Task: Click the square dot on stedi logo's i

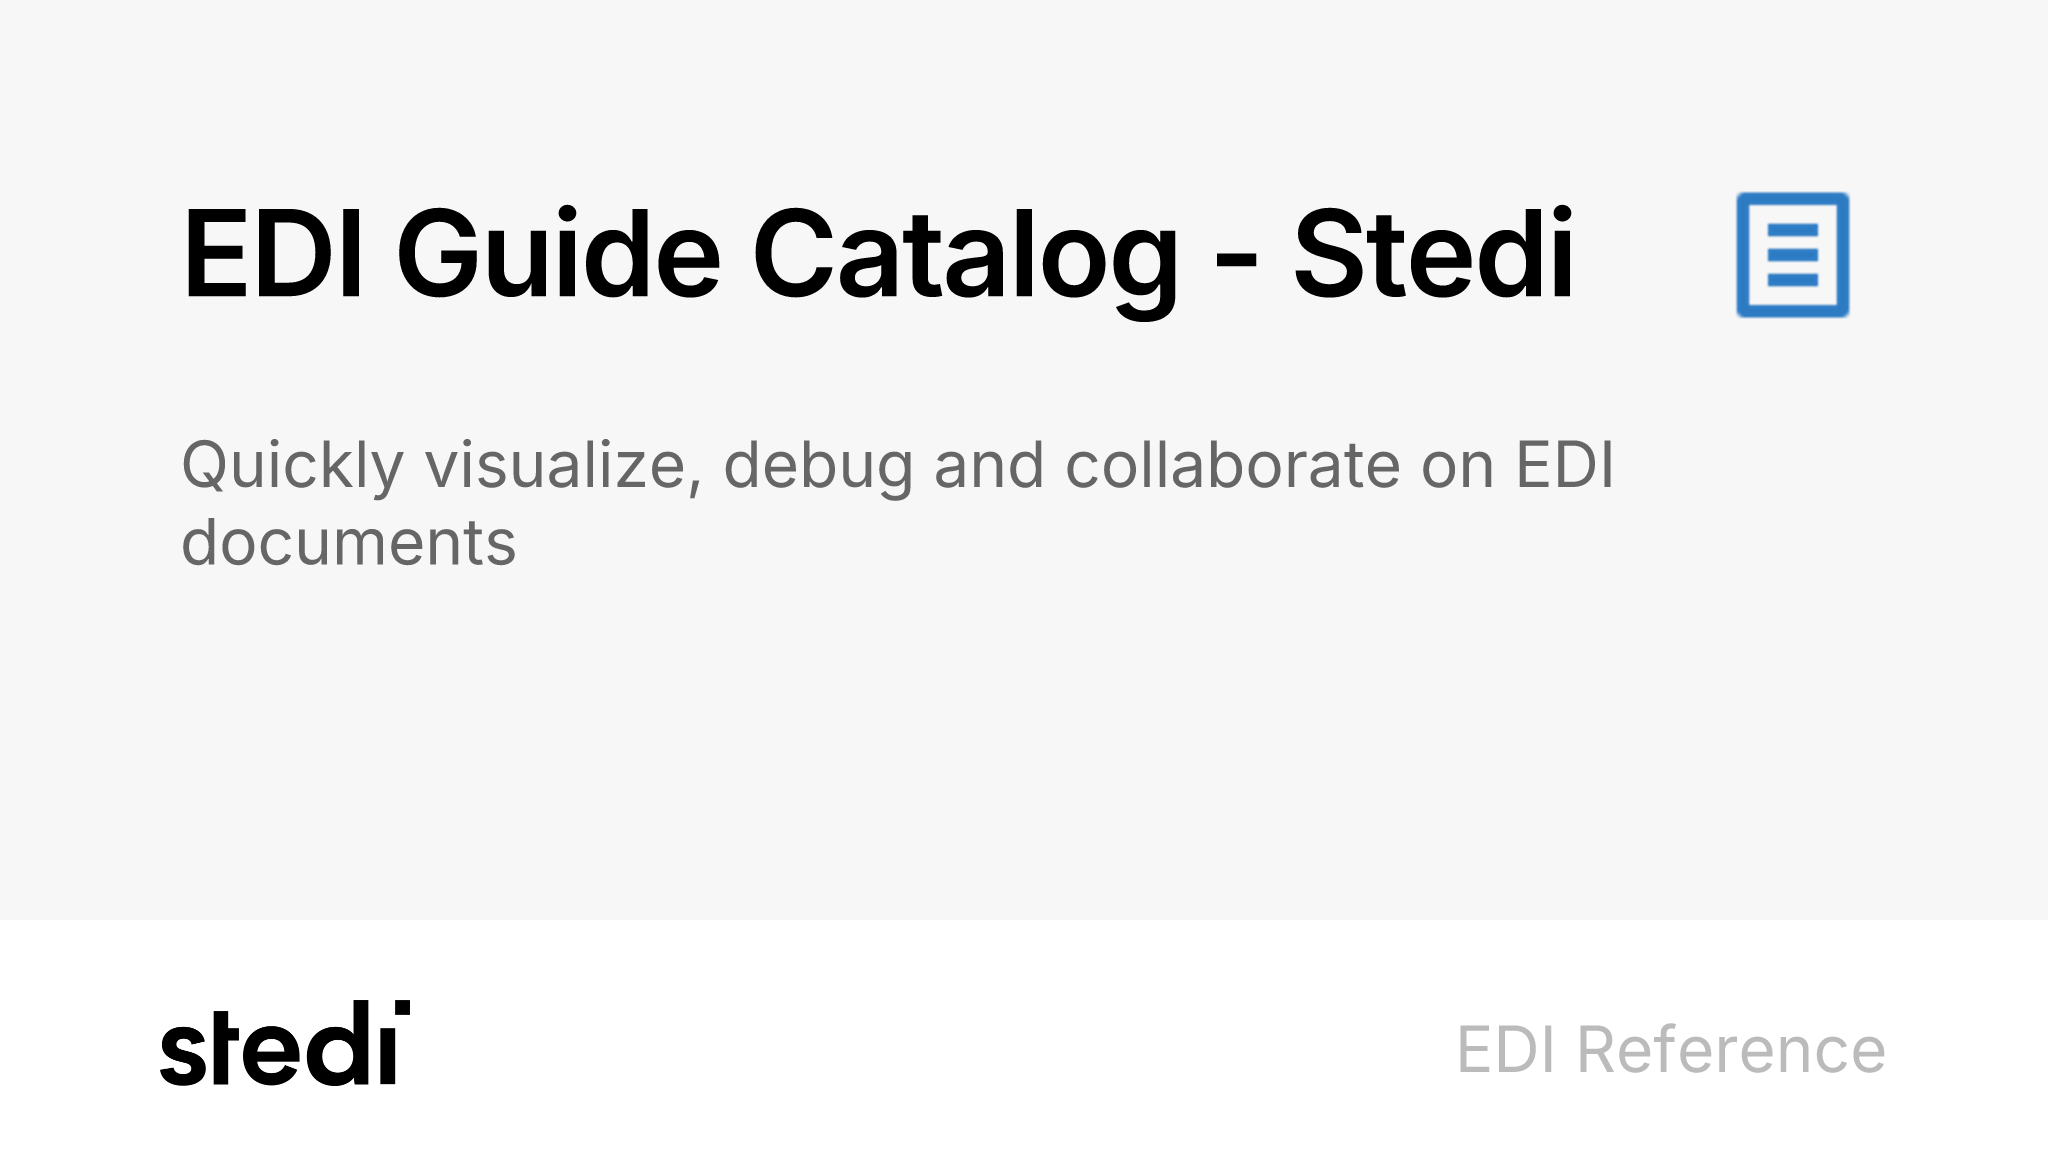Action: [x=402, y=1008]
